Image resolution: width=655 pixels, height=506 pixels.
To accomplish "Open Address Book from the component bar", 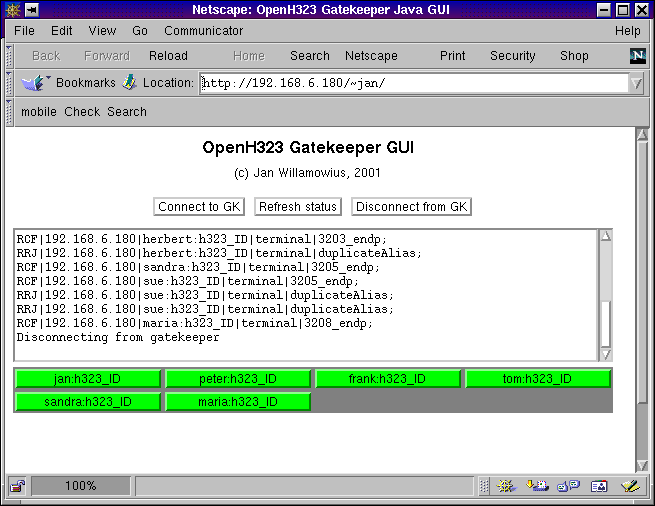I will (x=599, y=486).
